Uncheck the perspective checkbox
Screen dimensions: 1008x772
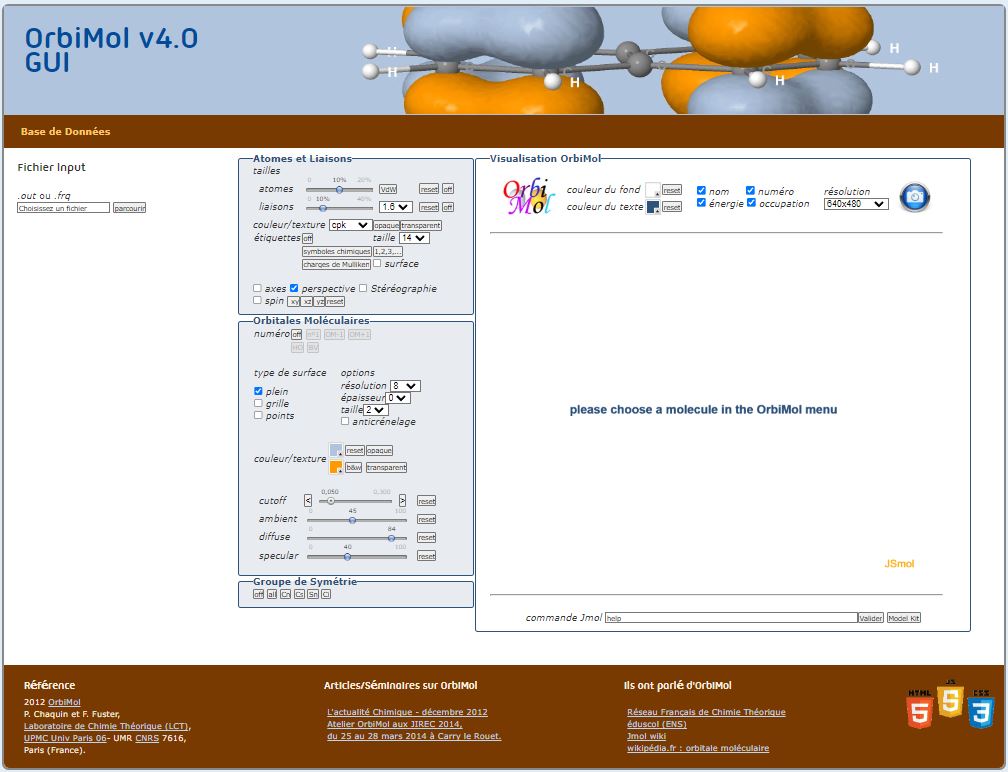(294, 288)
